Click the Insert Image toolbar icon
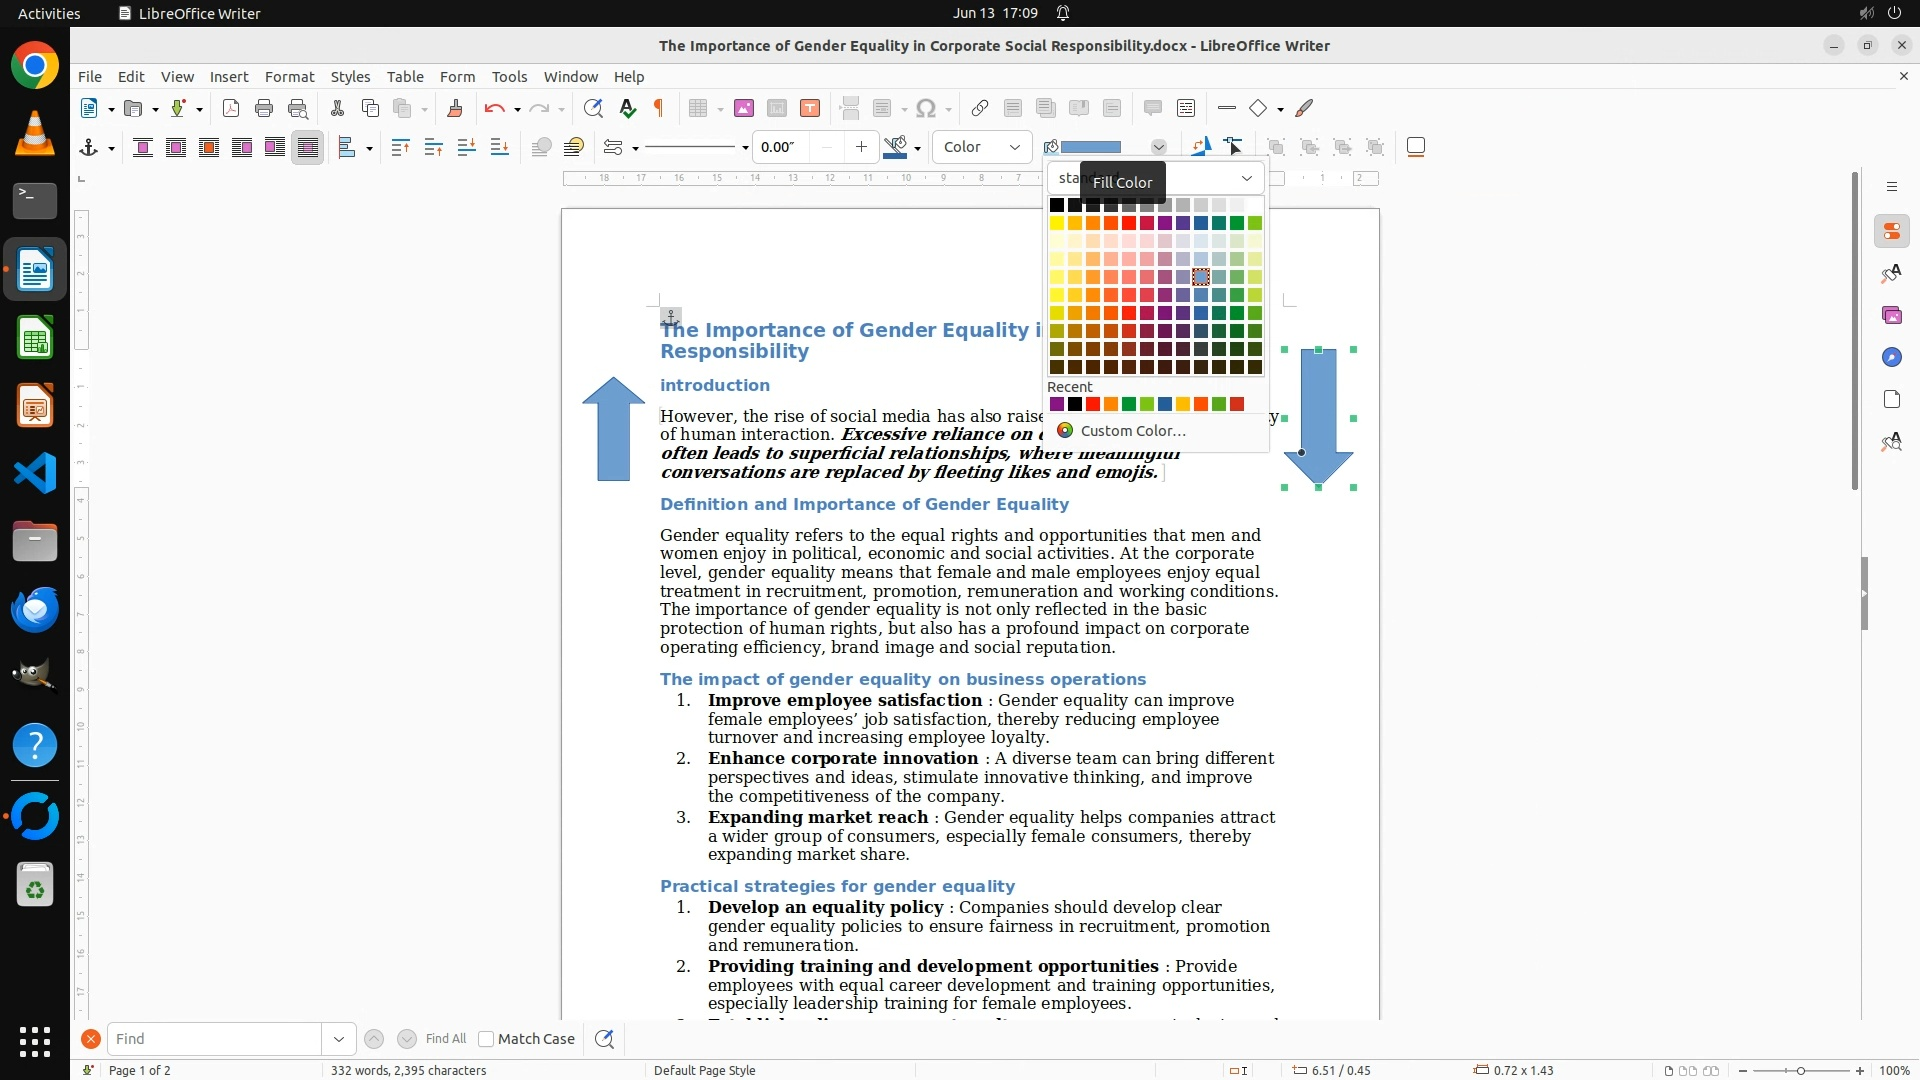The width and height of the screenshot is (1920, 1080). (x=743, y=108)
